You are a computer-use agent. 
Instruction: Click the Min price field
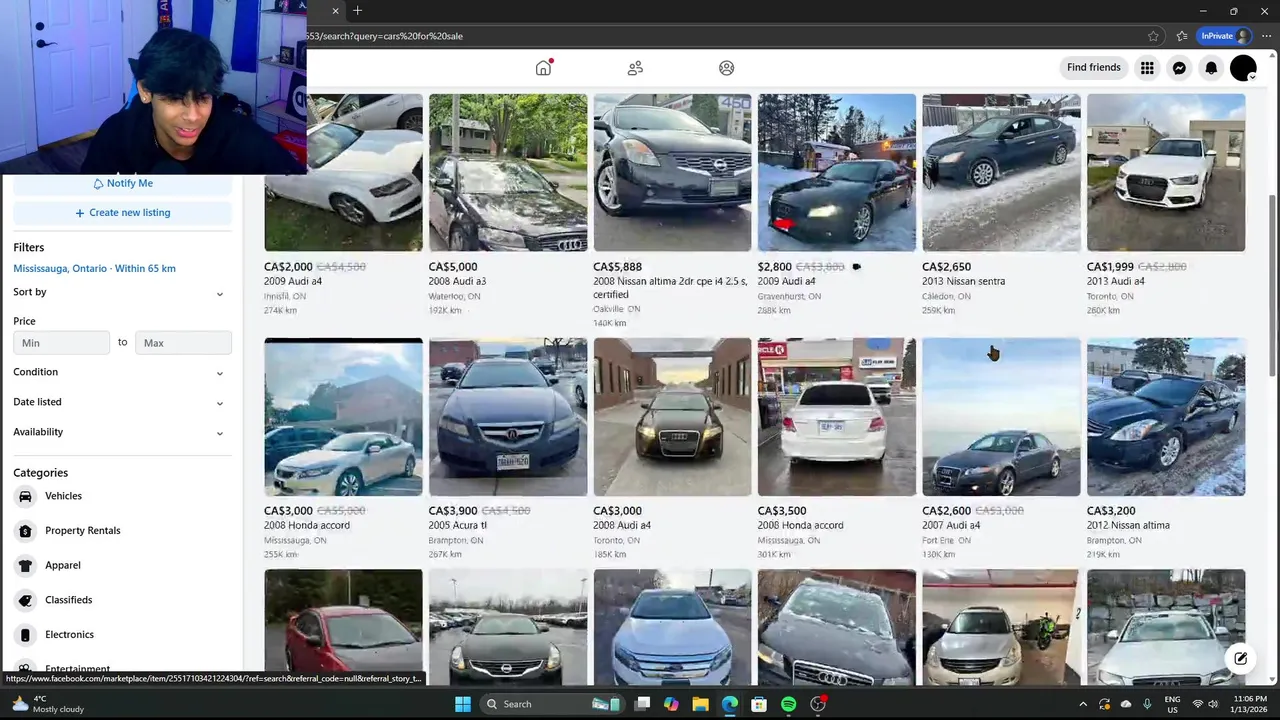[x=61, y=343]
